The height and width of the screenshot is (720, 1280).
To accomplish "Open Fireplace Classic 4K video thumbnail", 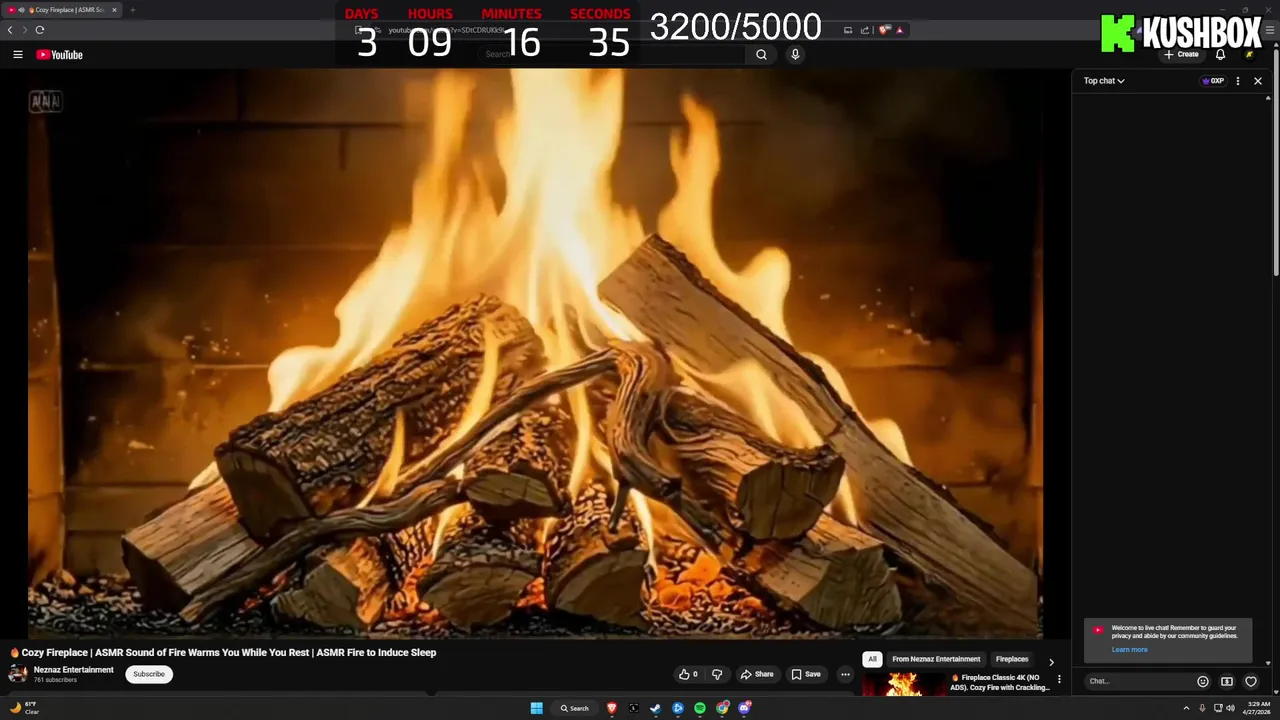I will (904, 684).
